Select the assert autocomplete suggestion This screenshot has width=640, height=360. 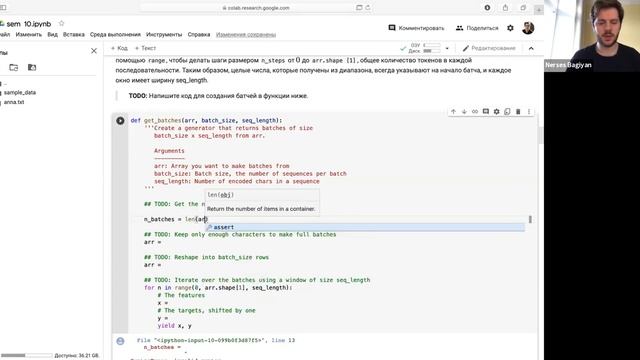(x=364, y=227)
